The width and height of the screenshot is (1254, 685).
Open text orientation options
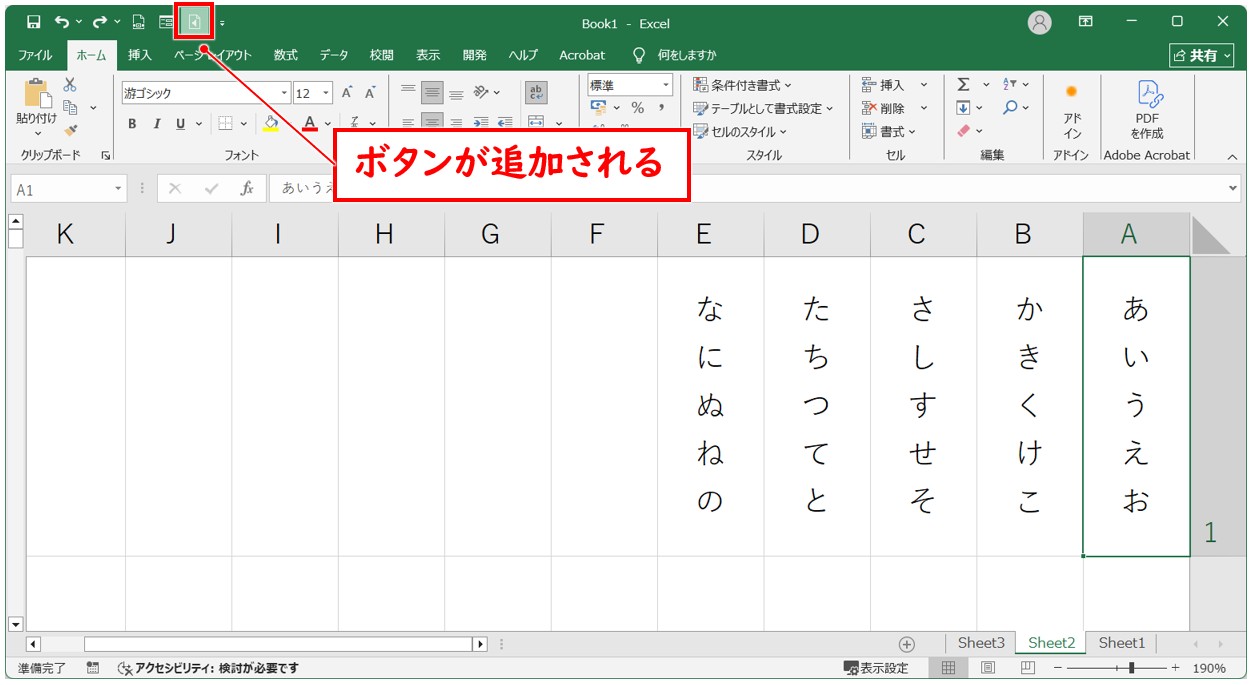(x=486, y=92)
